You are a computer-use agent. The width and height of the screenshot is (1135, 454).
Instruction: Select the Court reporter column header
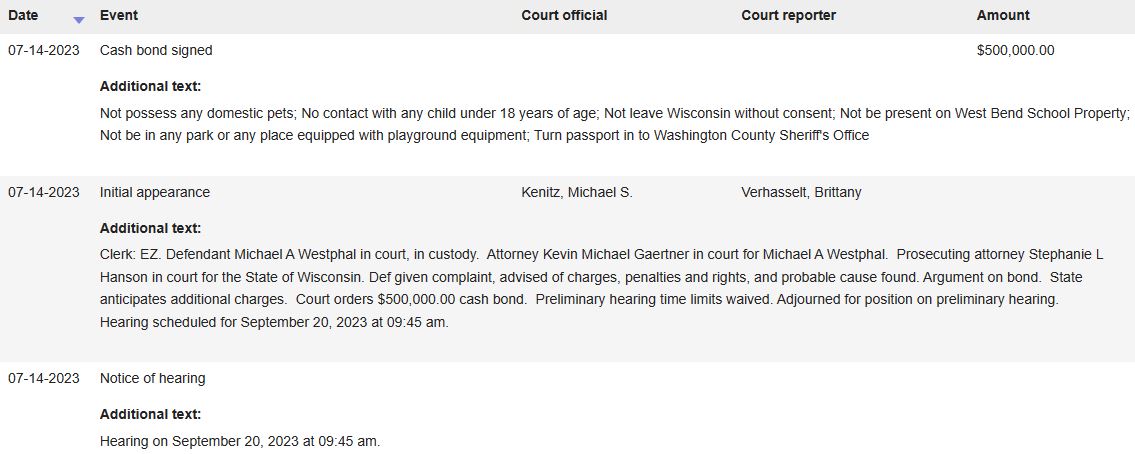pos(788,15)
